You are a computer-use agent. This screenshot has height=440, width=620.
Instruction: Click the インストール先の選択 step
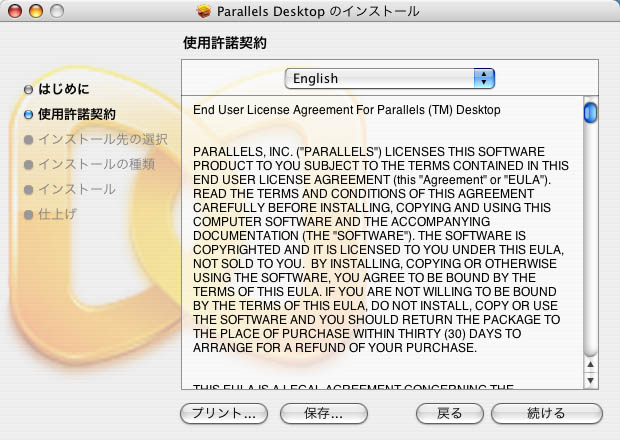102,139
